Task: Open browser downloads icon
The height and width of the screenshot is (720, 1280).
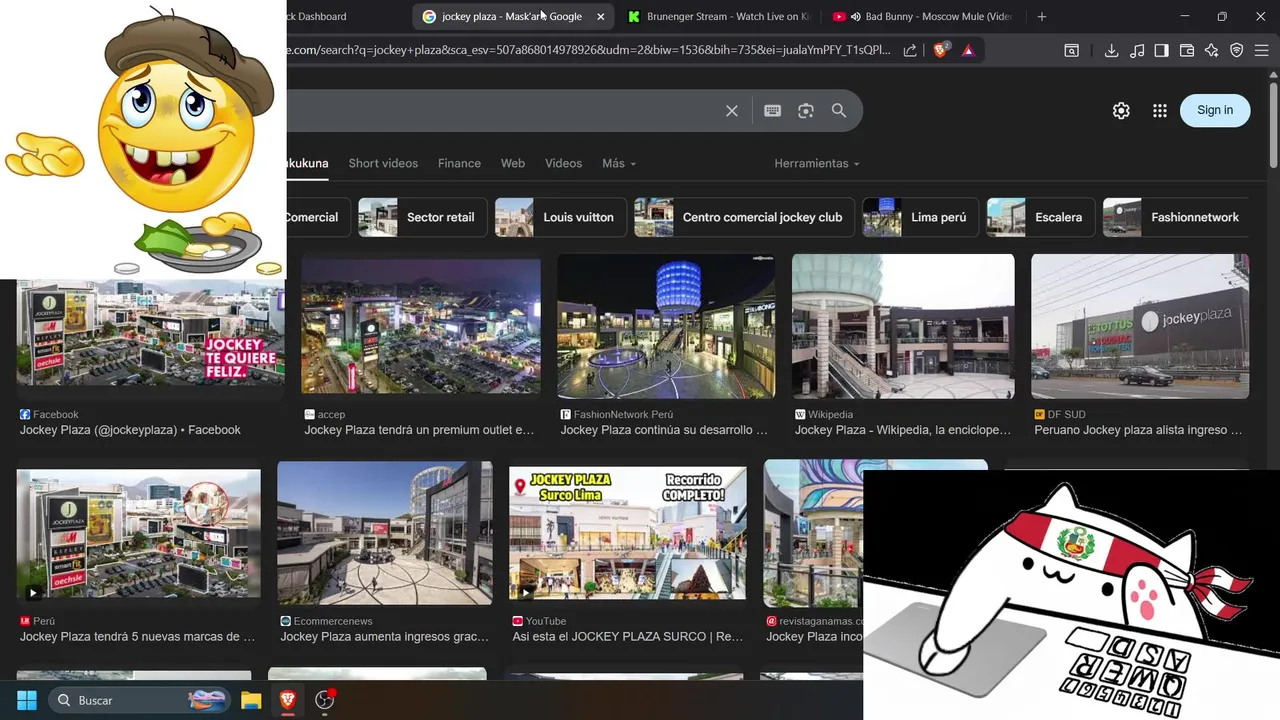Action: pyautogui.click(x=1111, y=50)
